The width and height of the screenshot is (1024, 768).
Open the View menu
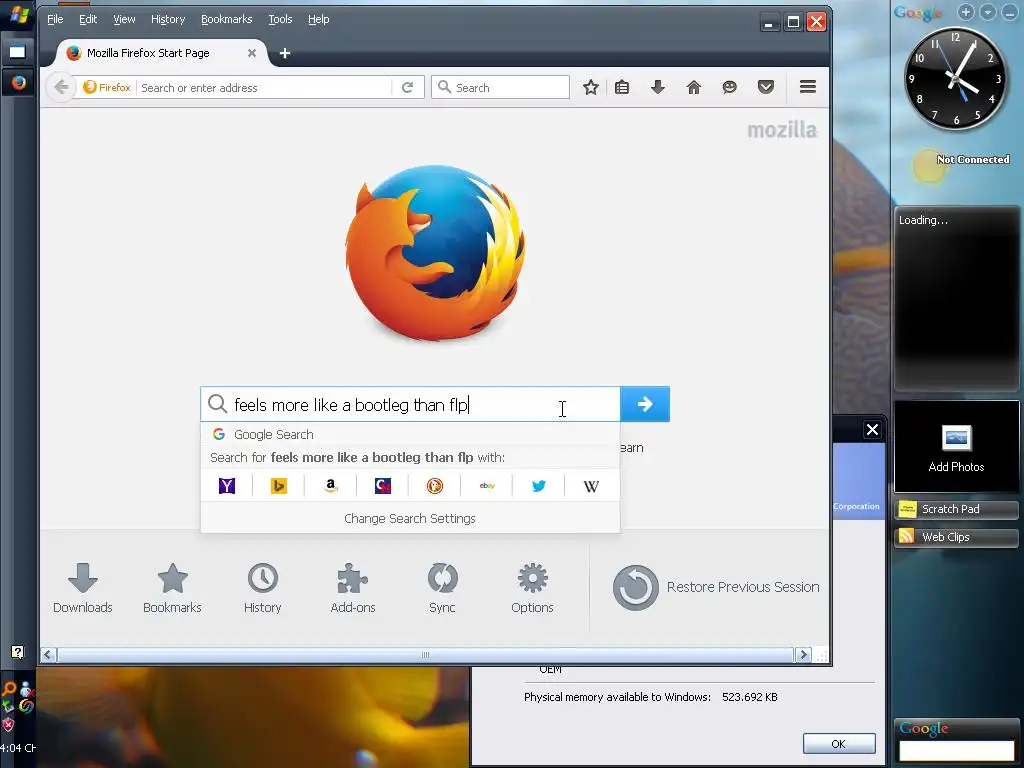click(x=124, y=20)
